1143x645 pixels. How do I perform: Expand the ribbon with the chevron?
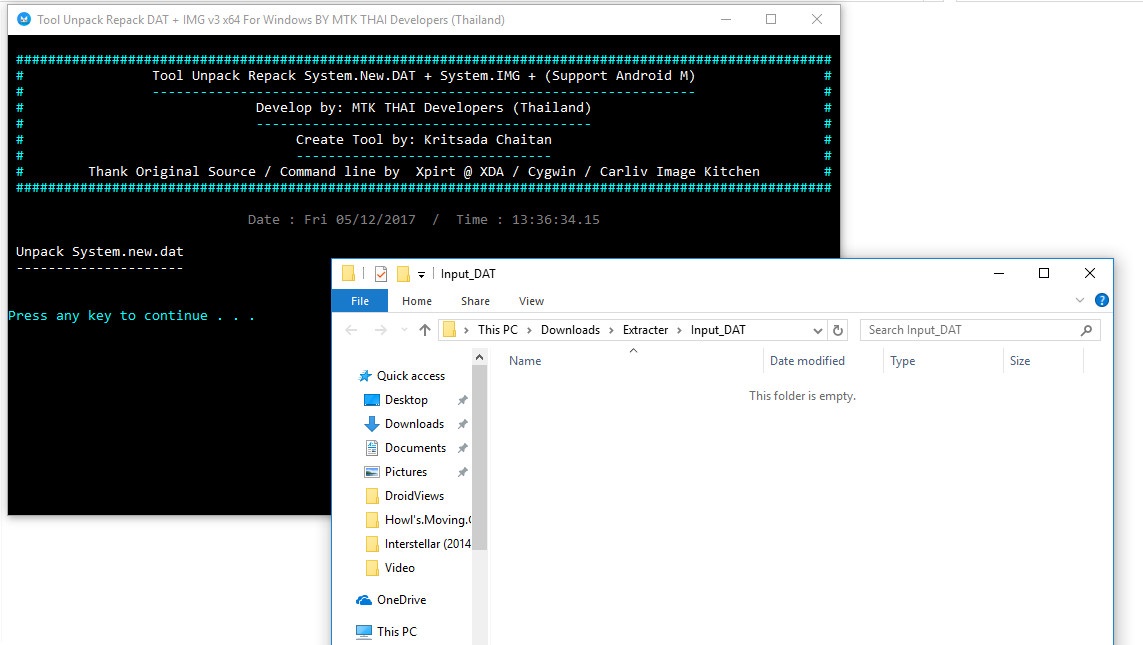[1080, 300]
